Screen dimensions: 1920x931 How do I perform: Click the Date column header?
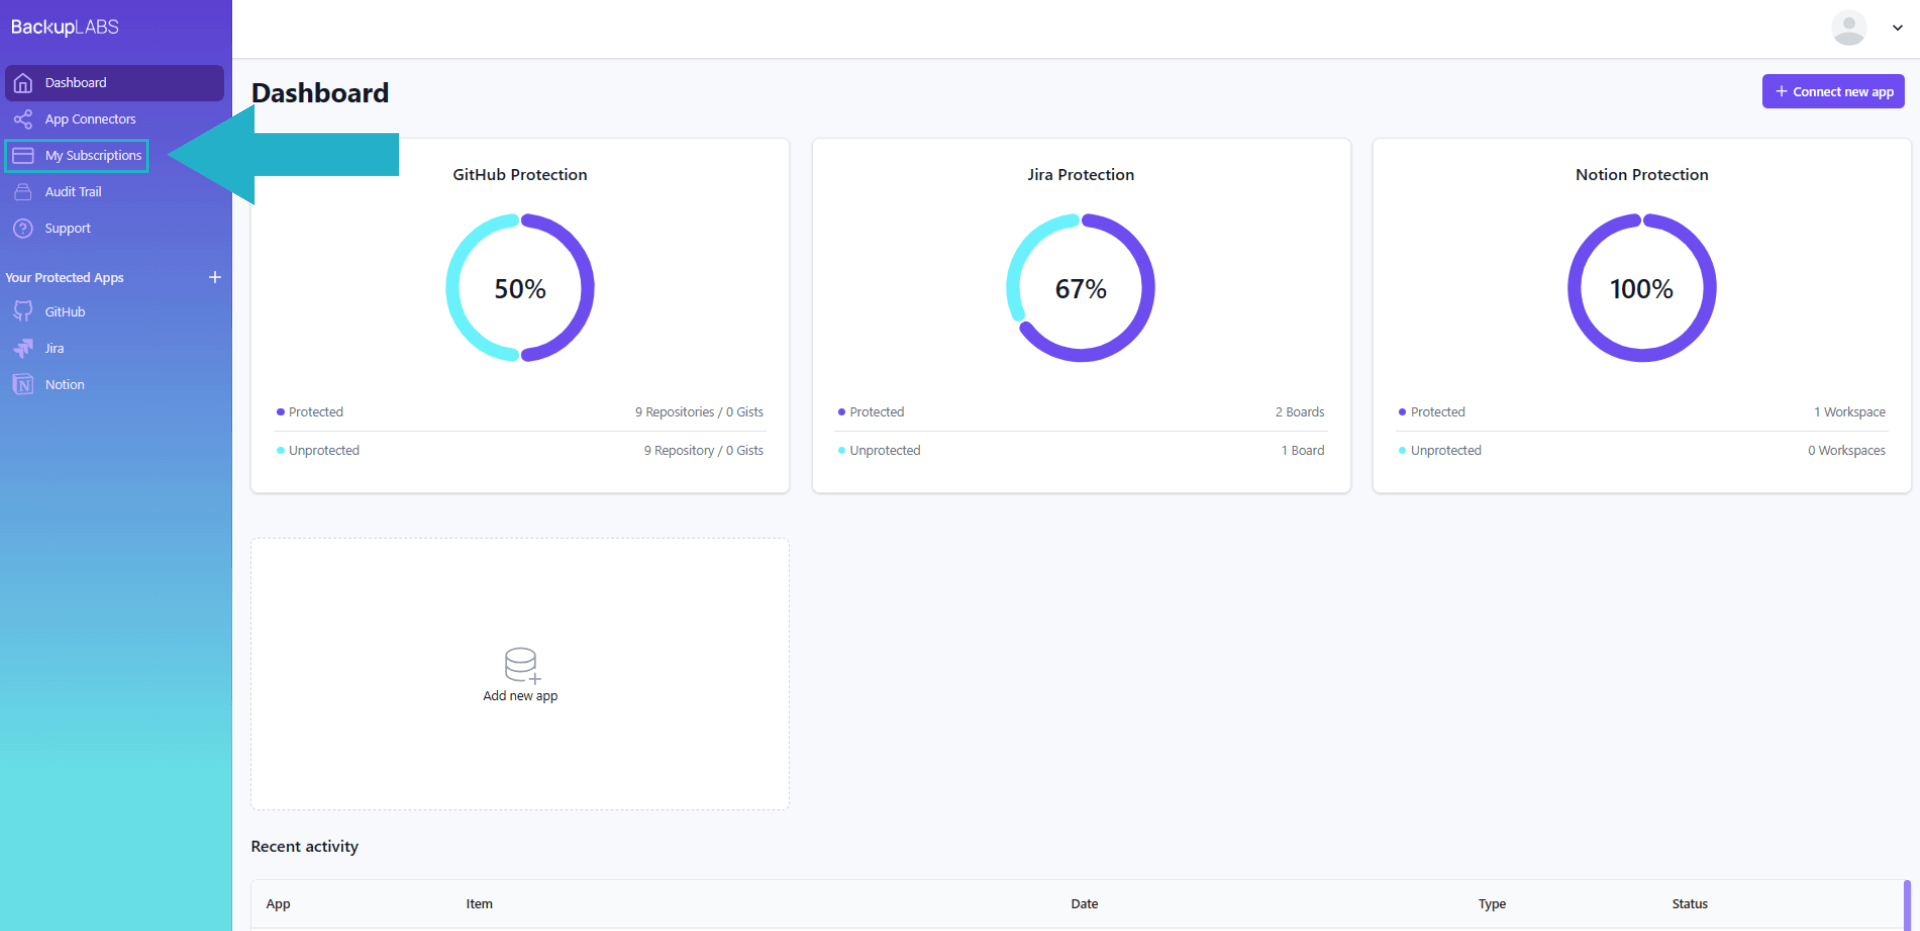tap(1084, 904)
